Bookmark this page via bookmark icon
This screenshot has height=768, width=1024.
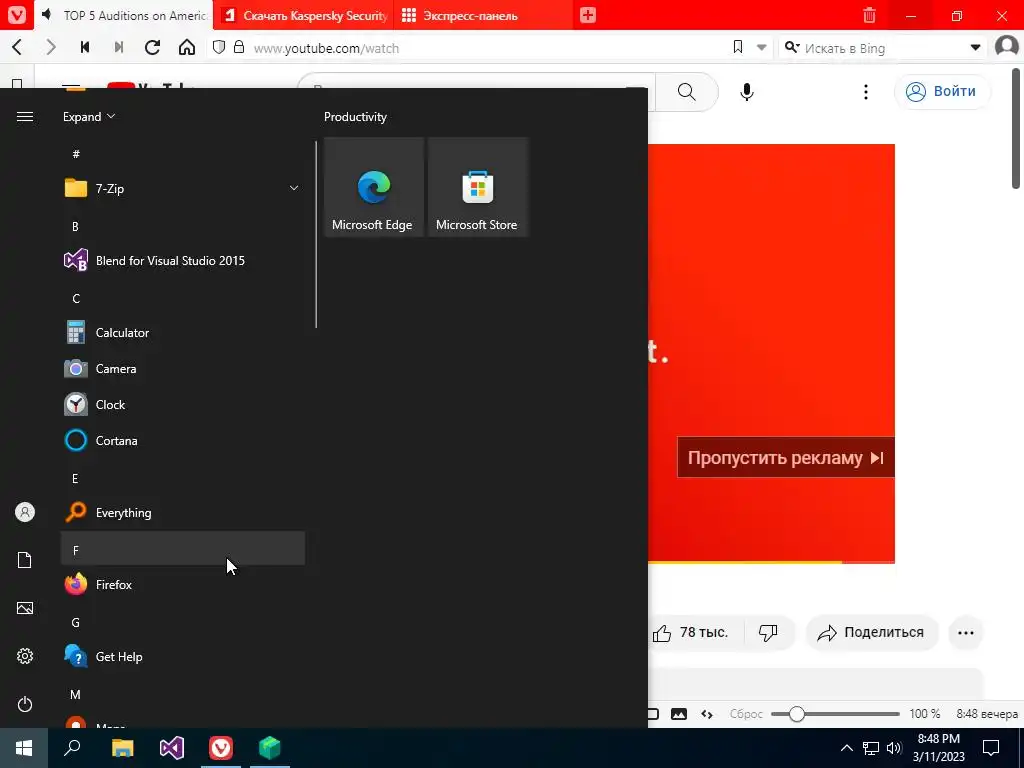(738, 47)
